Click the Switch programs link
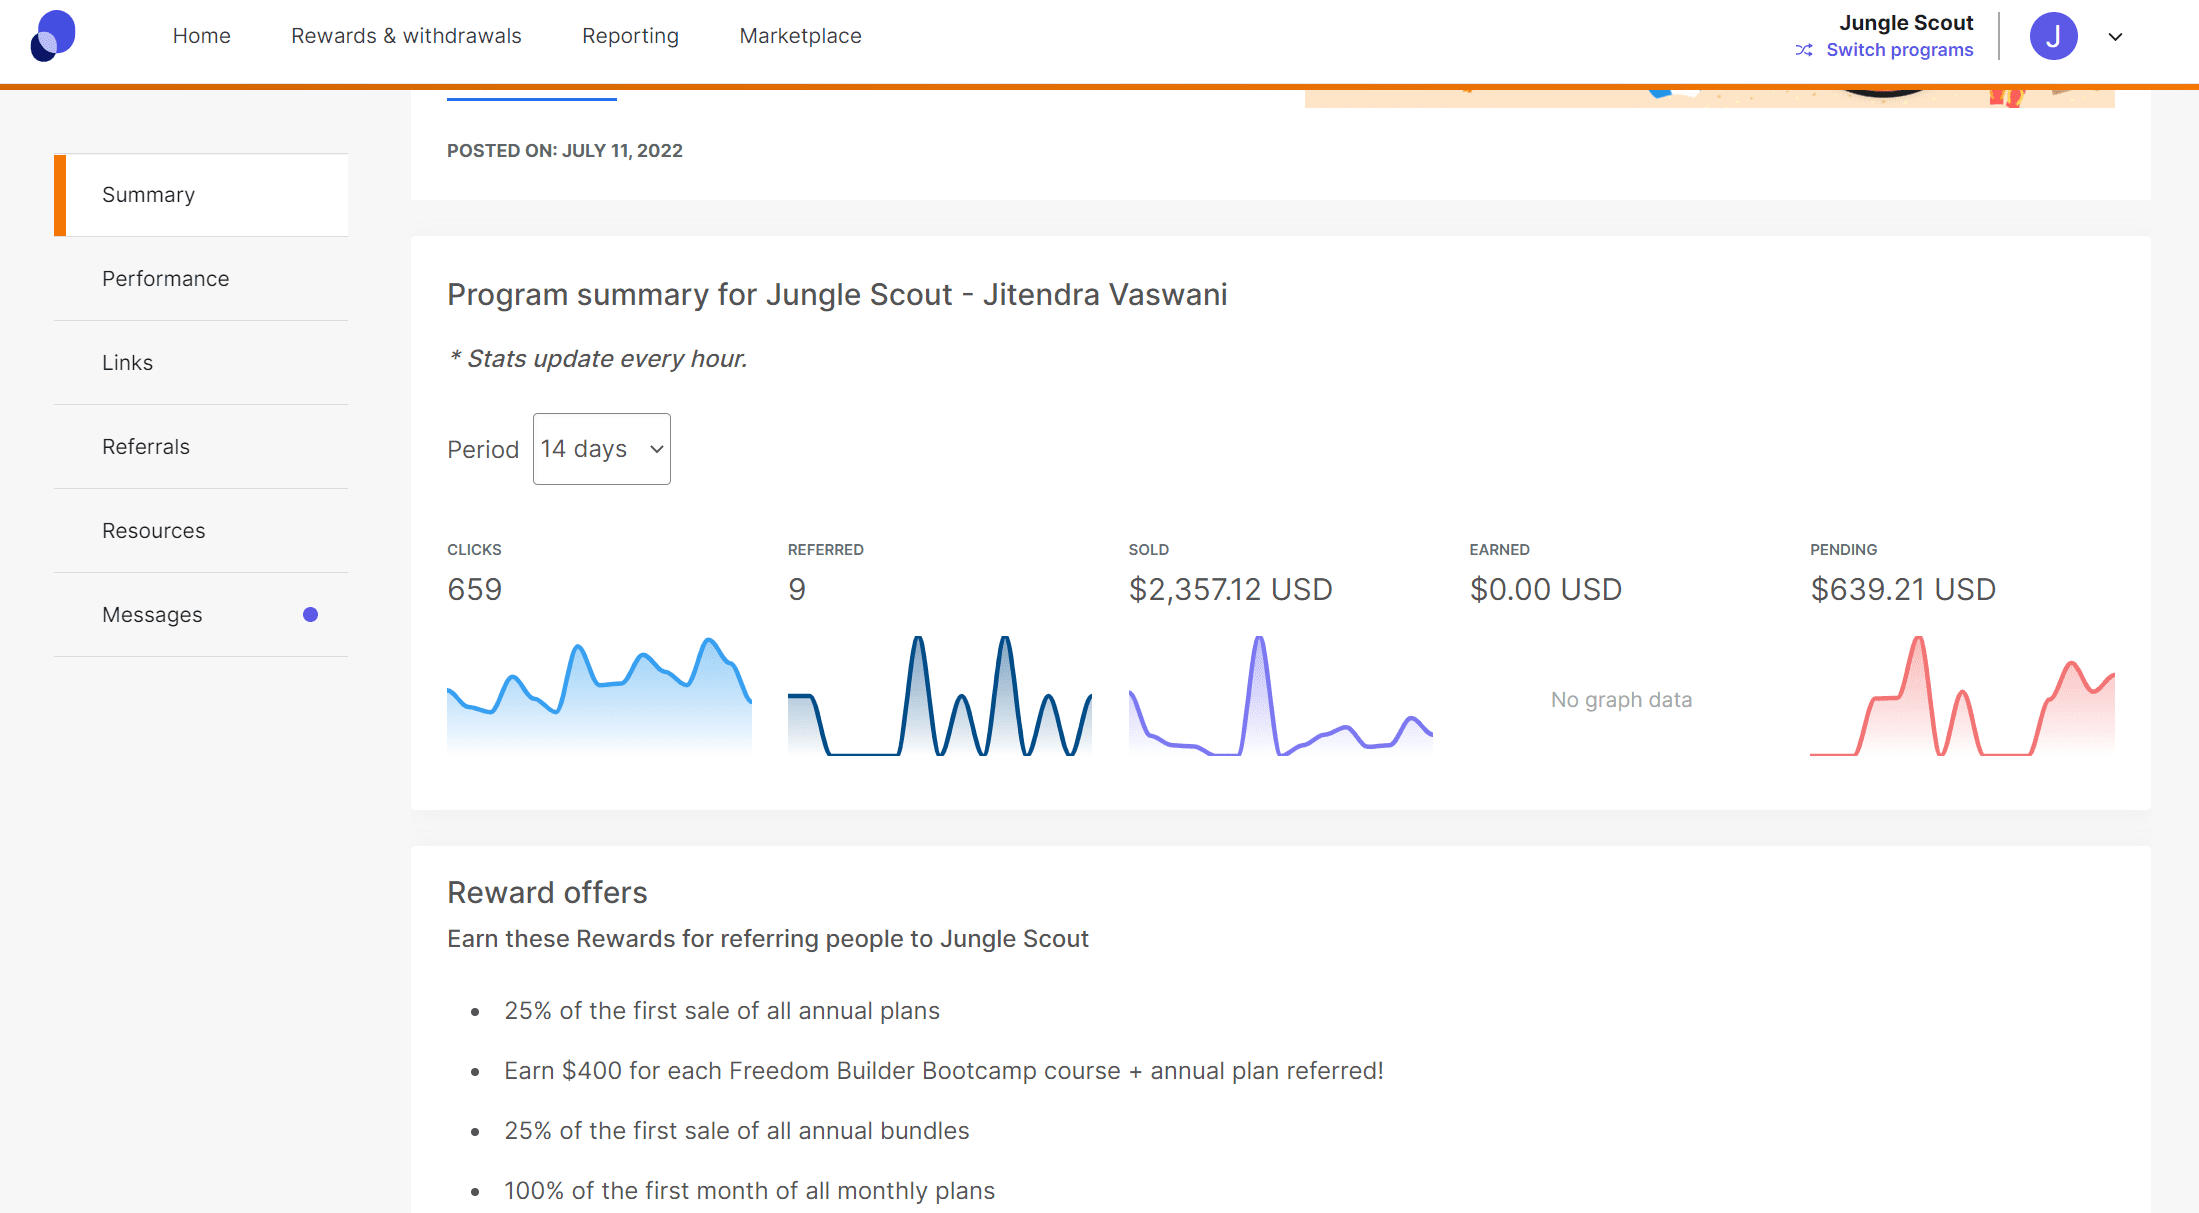 pos(1899,50)
